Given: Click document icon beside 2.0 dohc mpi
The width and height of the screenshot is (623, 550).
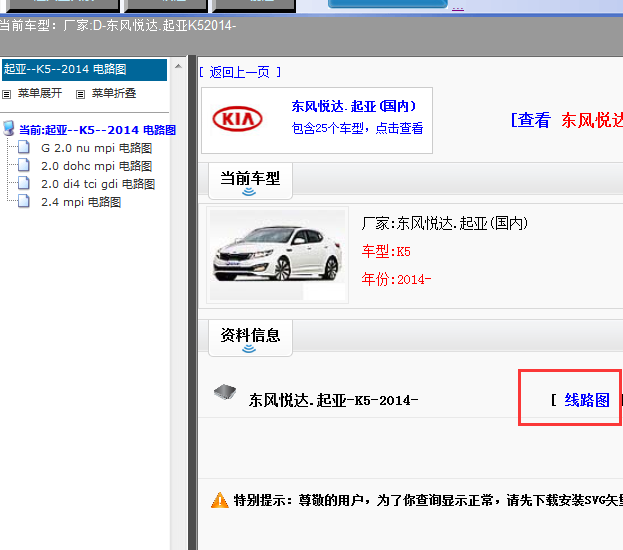Looking at the screenshot, I should coord(24,165).
